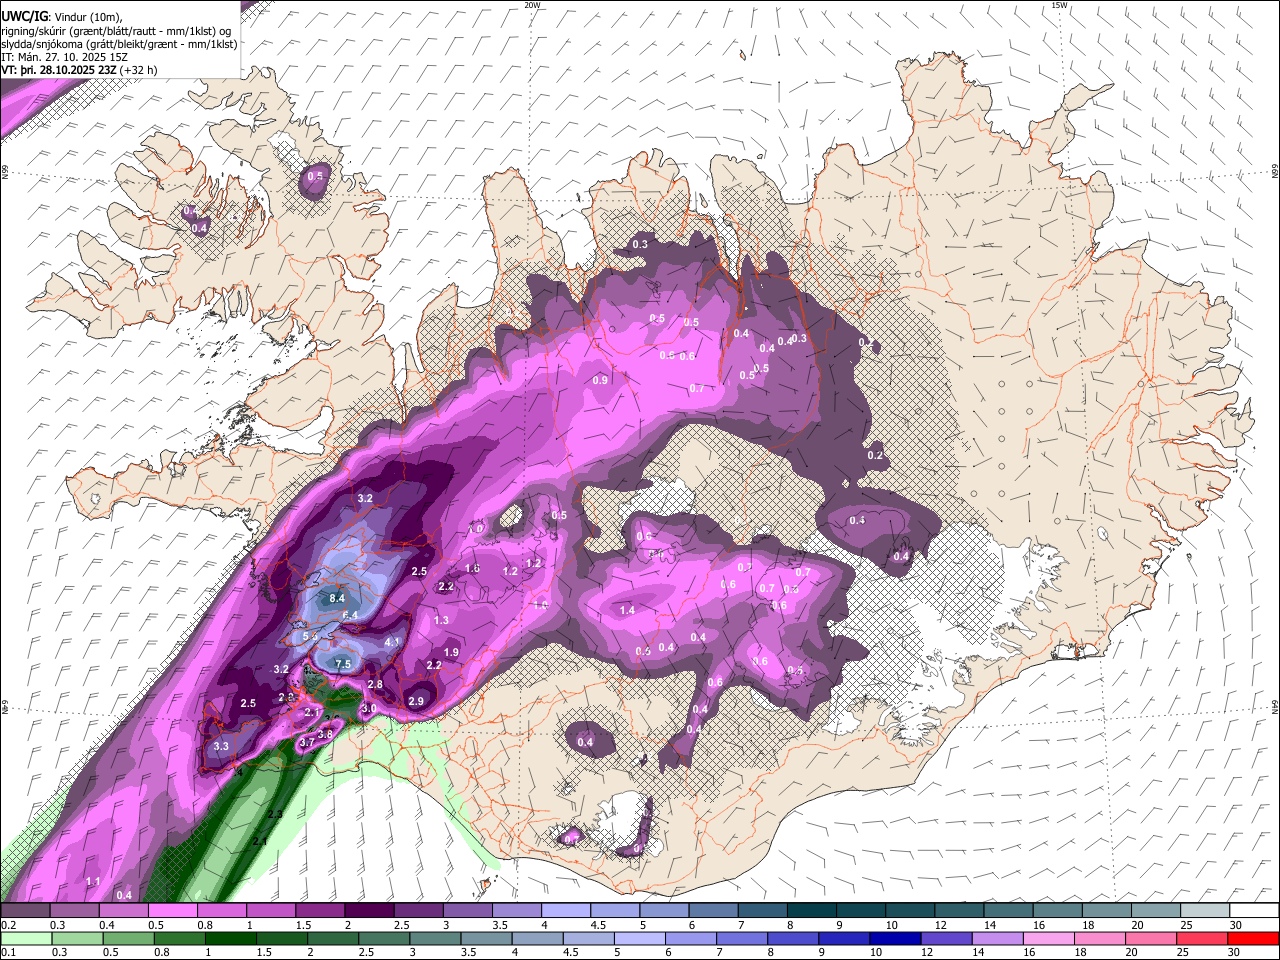Click the 2.8 precipitation value
Viewport: 1280px width, 960px height.
[x=375, y=684]
